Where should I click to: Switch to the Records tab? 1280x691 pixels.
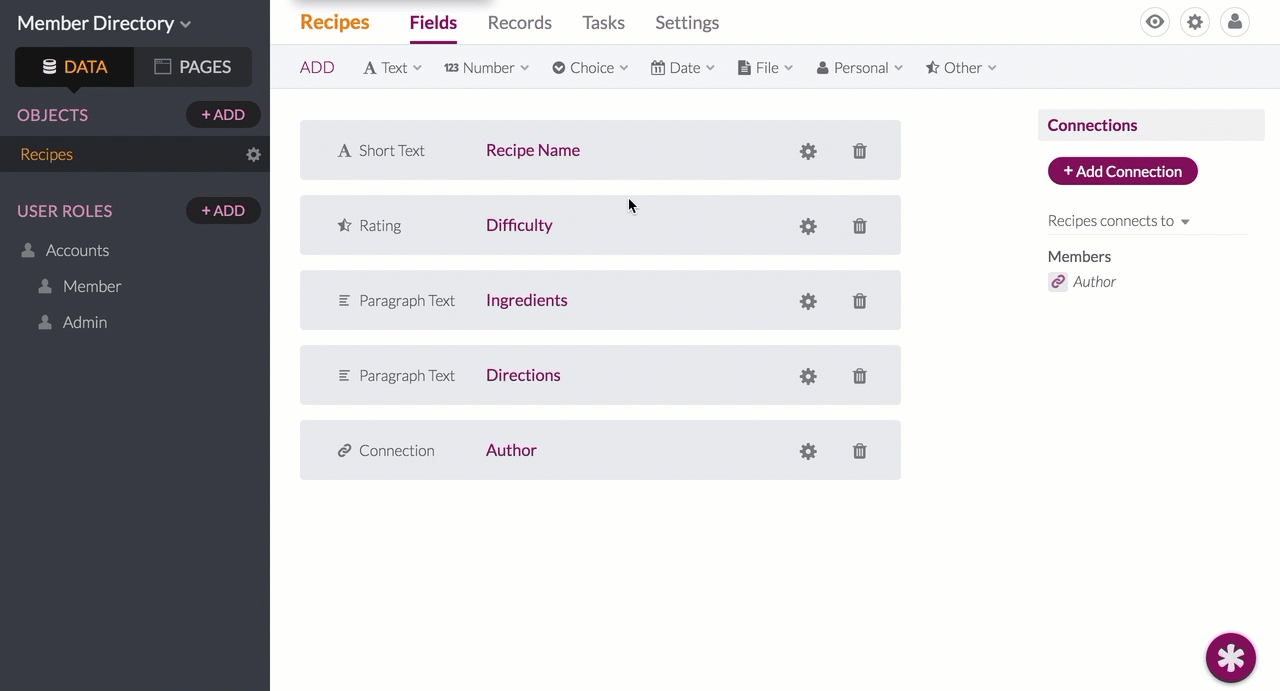tap(519, 22)
